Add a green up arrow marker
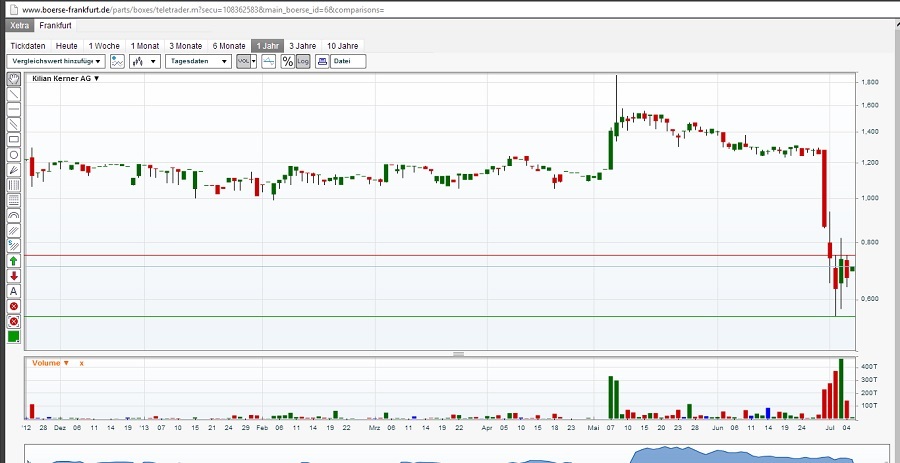This screenshot has height=463, width=900. (x=14, y=261)
